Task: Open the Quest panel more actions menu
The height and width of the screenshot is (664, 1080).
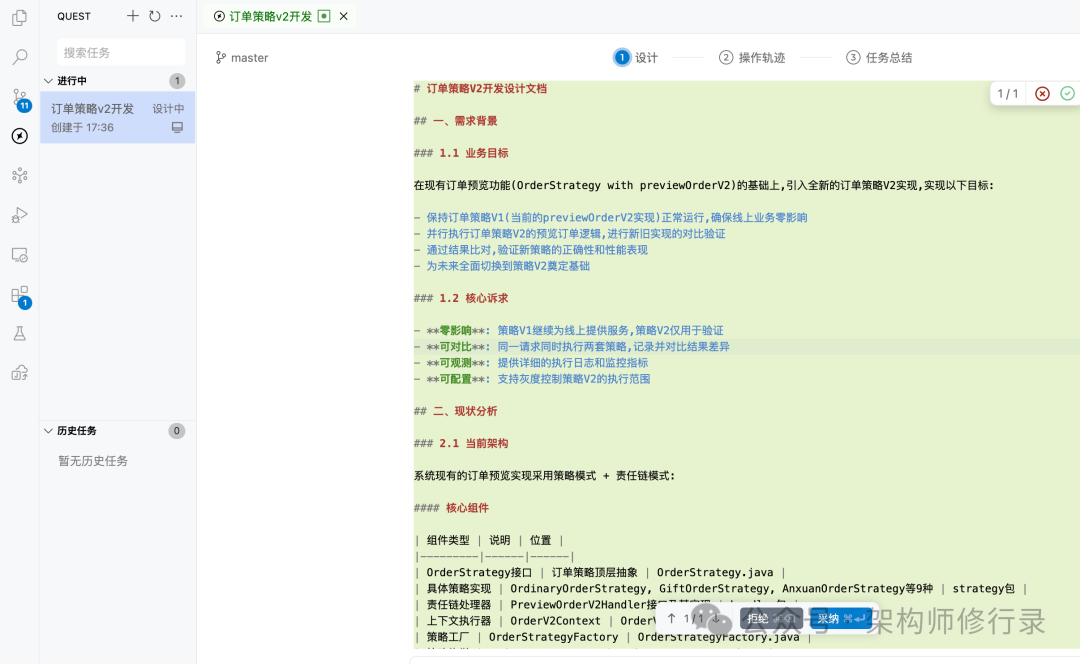Action: (x=176, y=16)
